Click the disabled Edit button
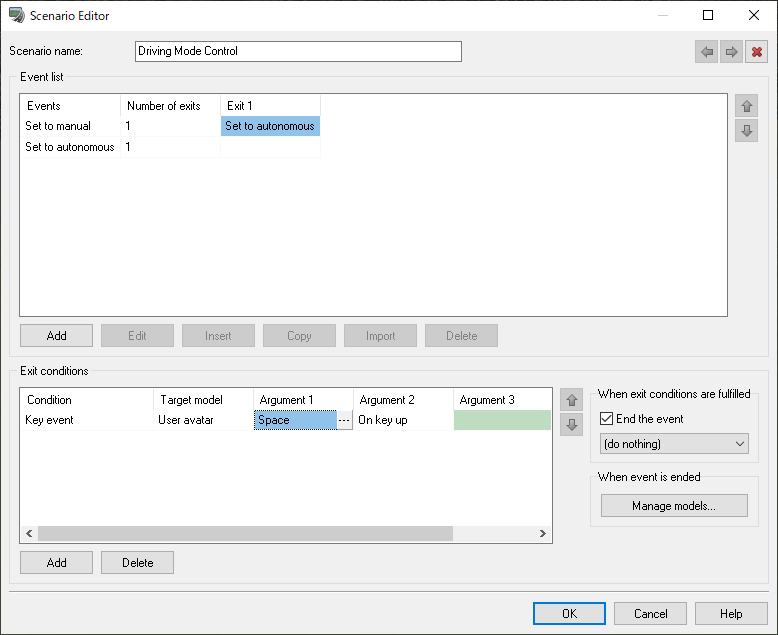 coord(137,336)
